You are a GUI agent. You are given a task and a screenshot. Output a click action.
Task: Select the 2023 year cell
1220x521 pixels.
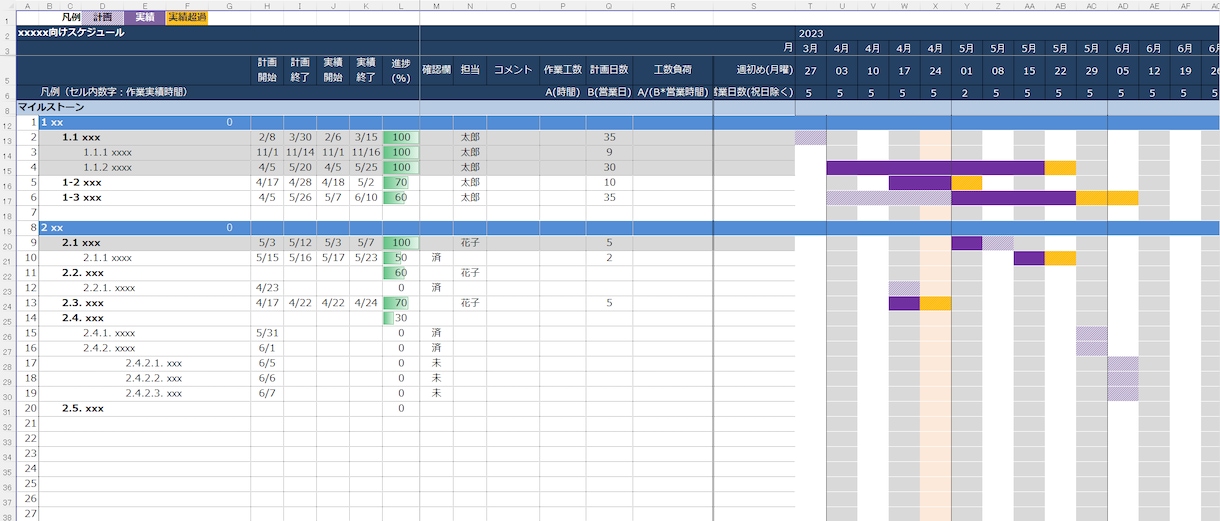[x=811, y=33]
